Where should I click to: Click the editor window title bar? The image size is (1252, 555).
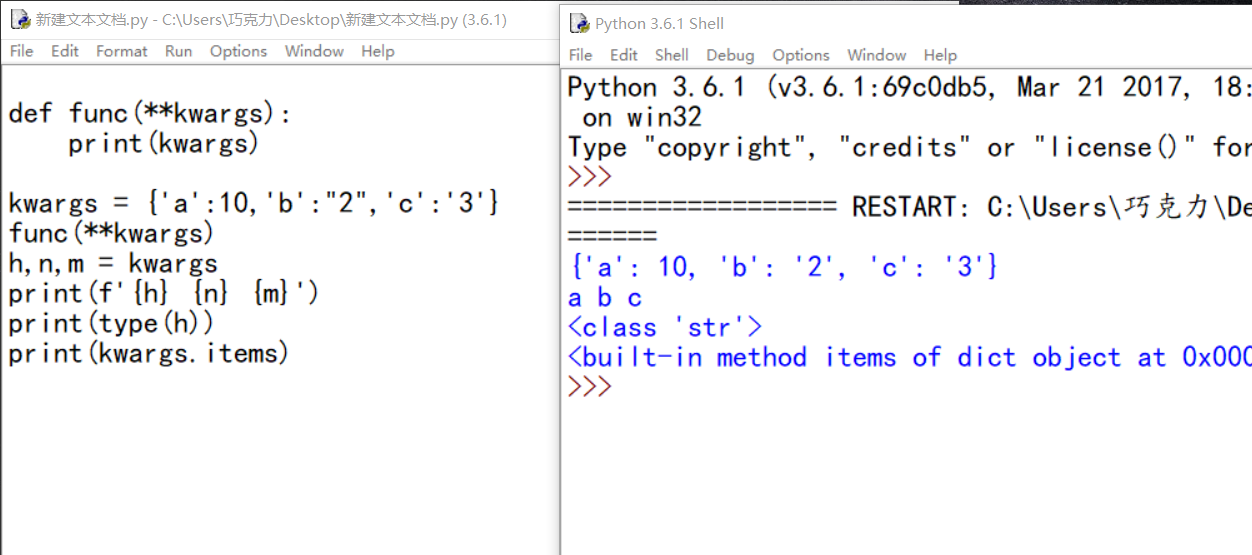click(280, 19)
